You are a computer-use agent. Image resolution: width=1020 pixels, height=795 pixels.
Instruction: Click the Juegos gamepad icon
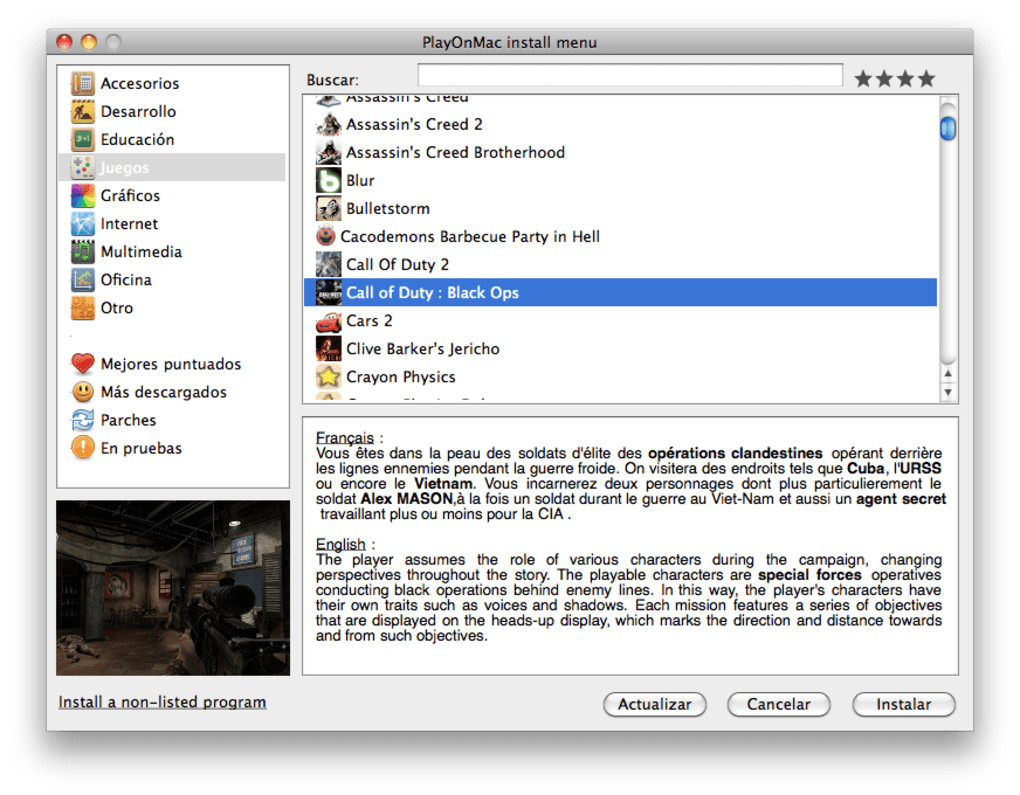click(x=83, y=167)
